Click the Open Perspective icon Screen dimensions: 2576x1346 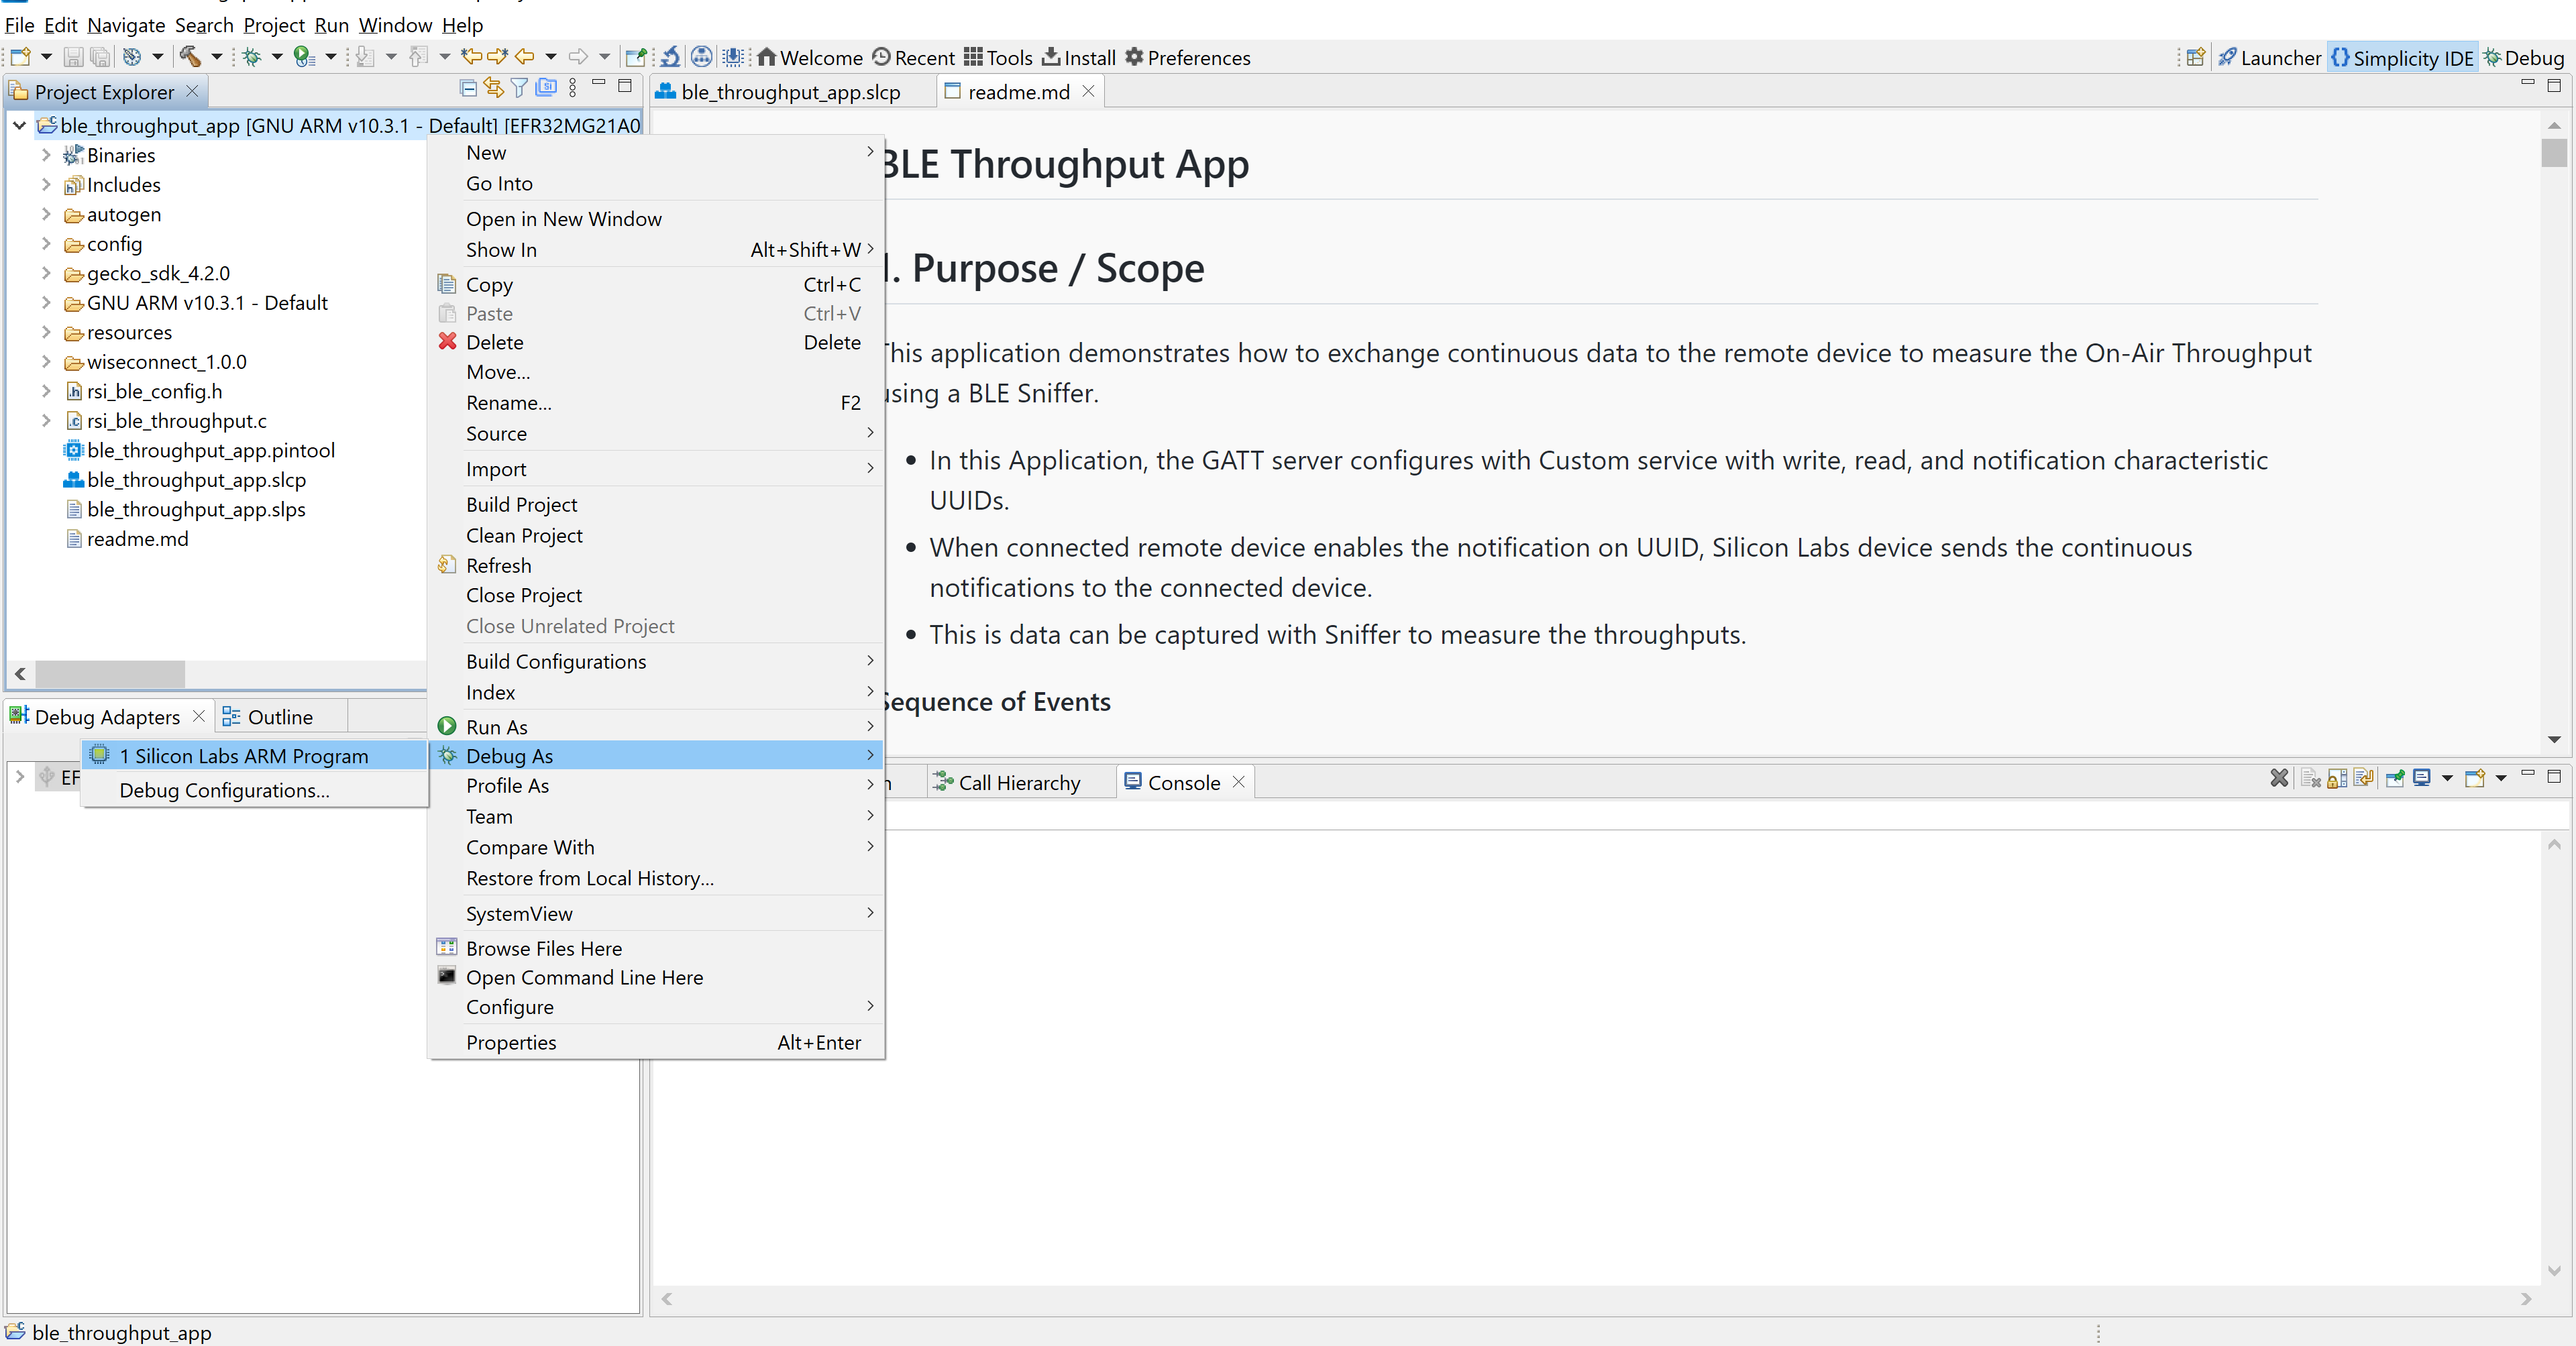tap(2195, 57)
